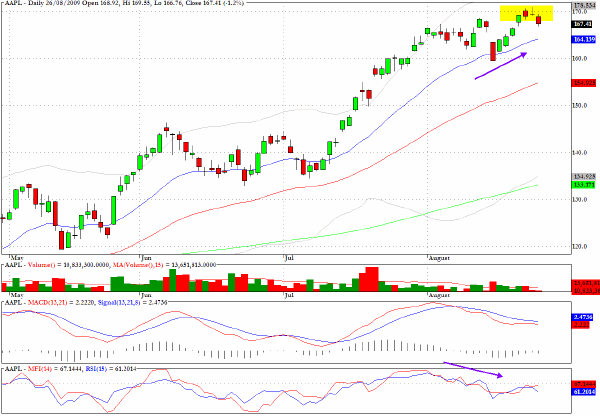Viewport: 600px width, 416px height.
Task: Select the Jul label on the price chart
Action: [289, 258]
